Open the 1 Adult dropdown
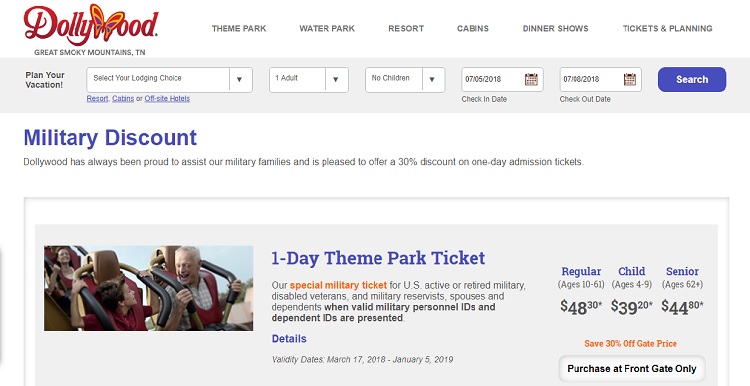Screen dimensions: 750x386 click(309, 80)
